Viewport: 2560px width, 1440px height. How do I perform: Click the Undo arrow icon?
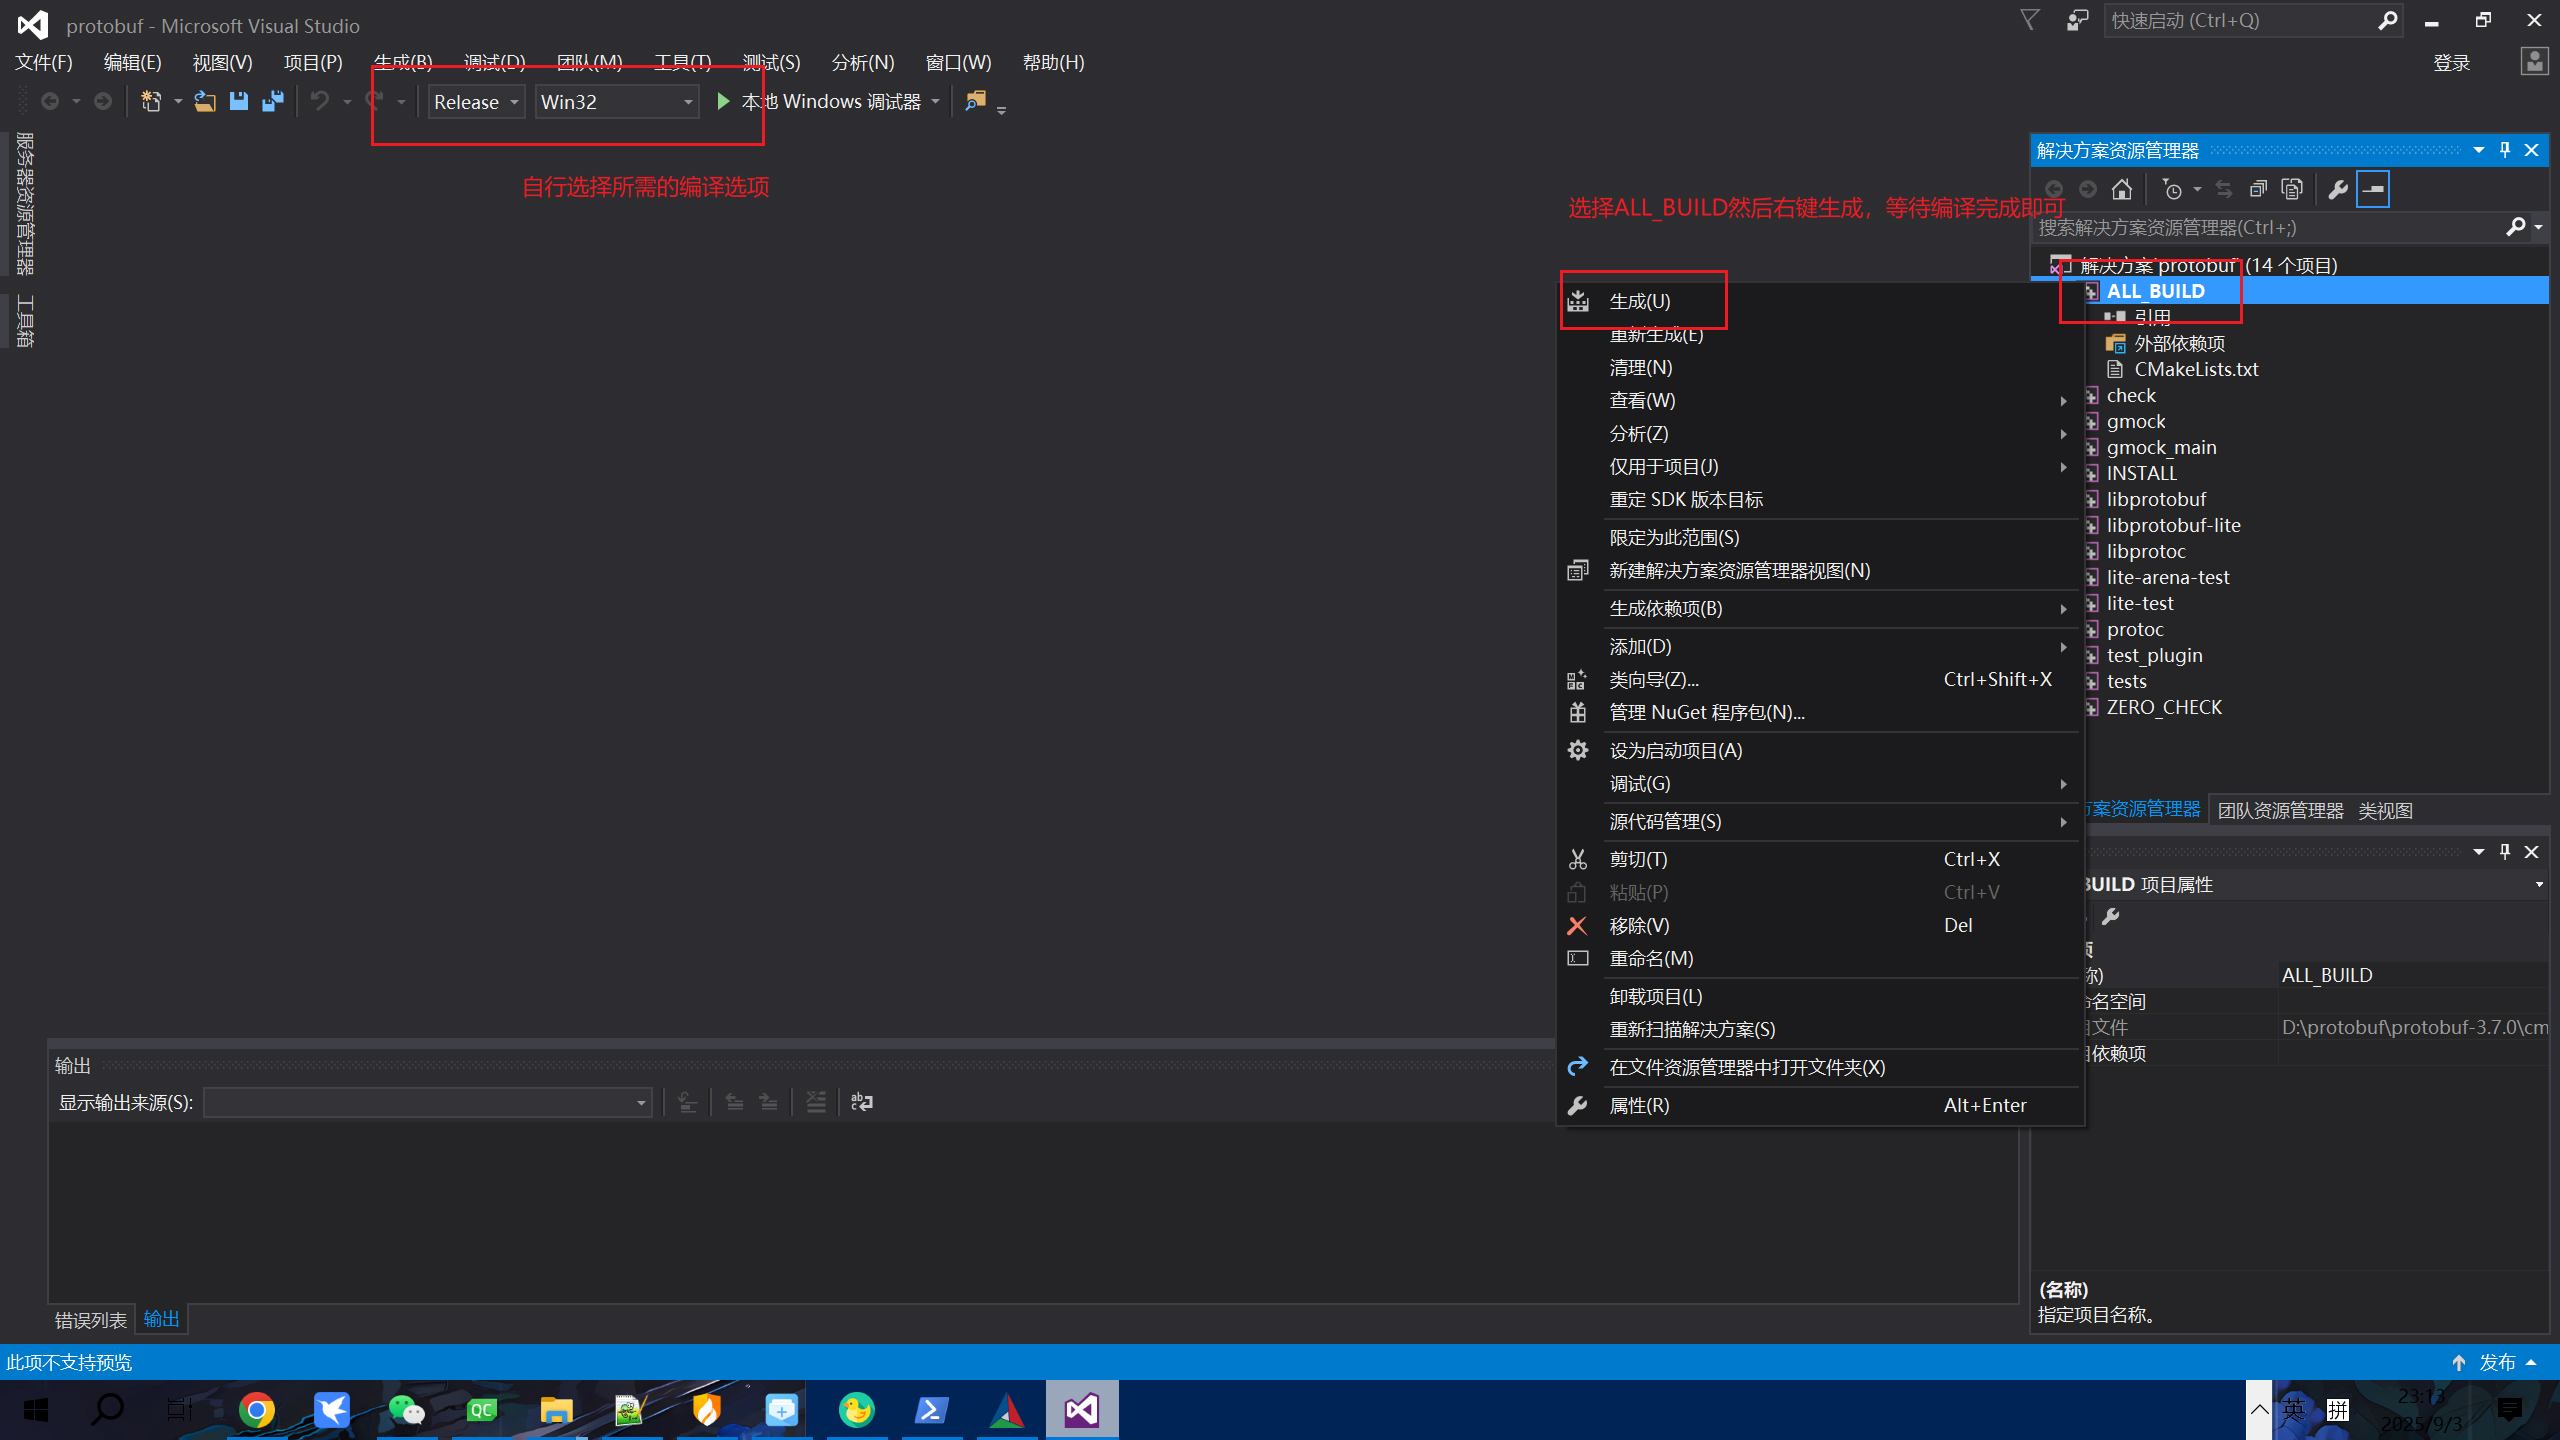pos(319,101)
